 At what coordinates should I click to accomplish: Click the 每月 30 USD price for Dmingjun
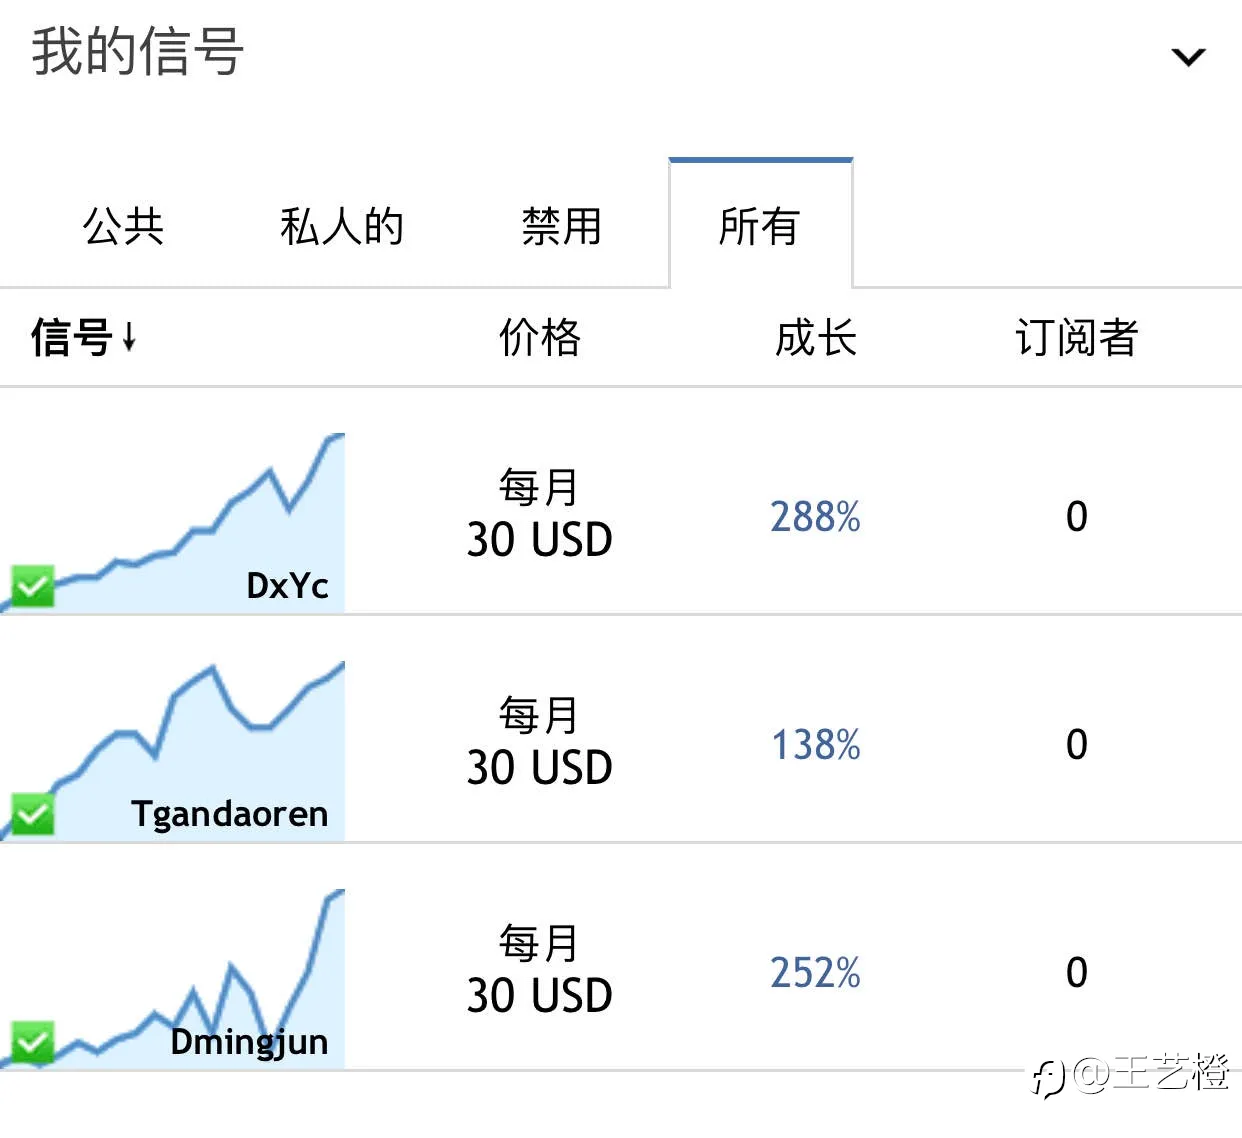pos(540,969)
